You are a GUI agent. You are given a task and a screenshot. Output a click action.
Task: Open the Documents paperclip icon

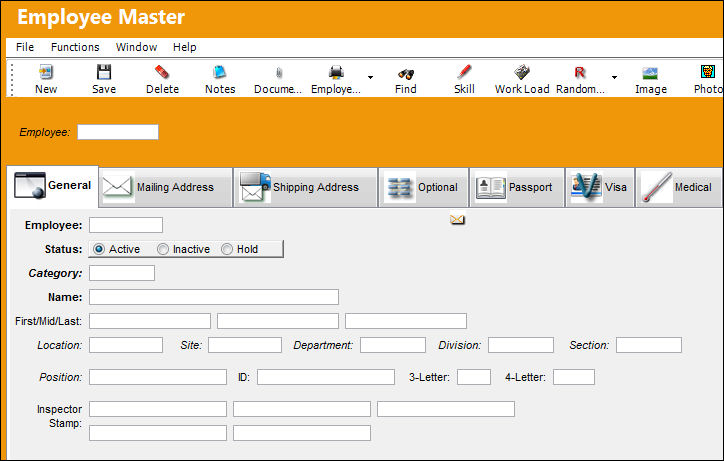[278, 73]
